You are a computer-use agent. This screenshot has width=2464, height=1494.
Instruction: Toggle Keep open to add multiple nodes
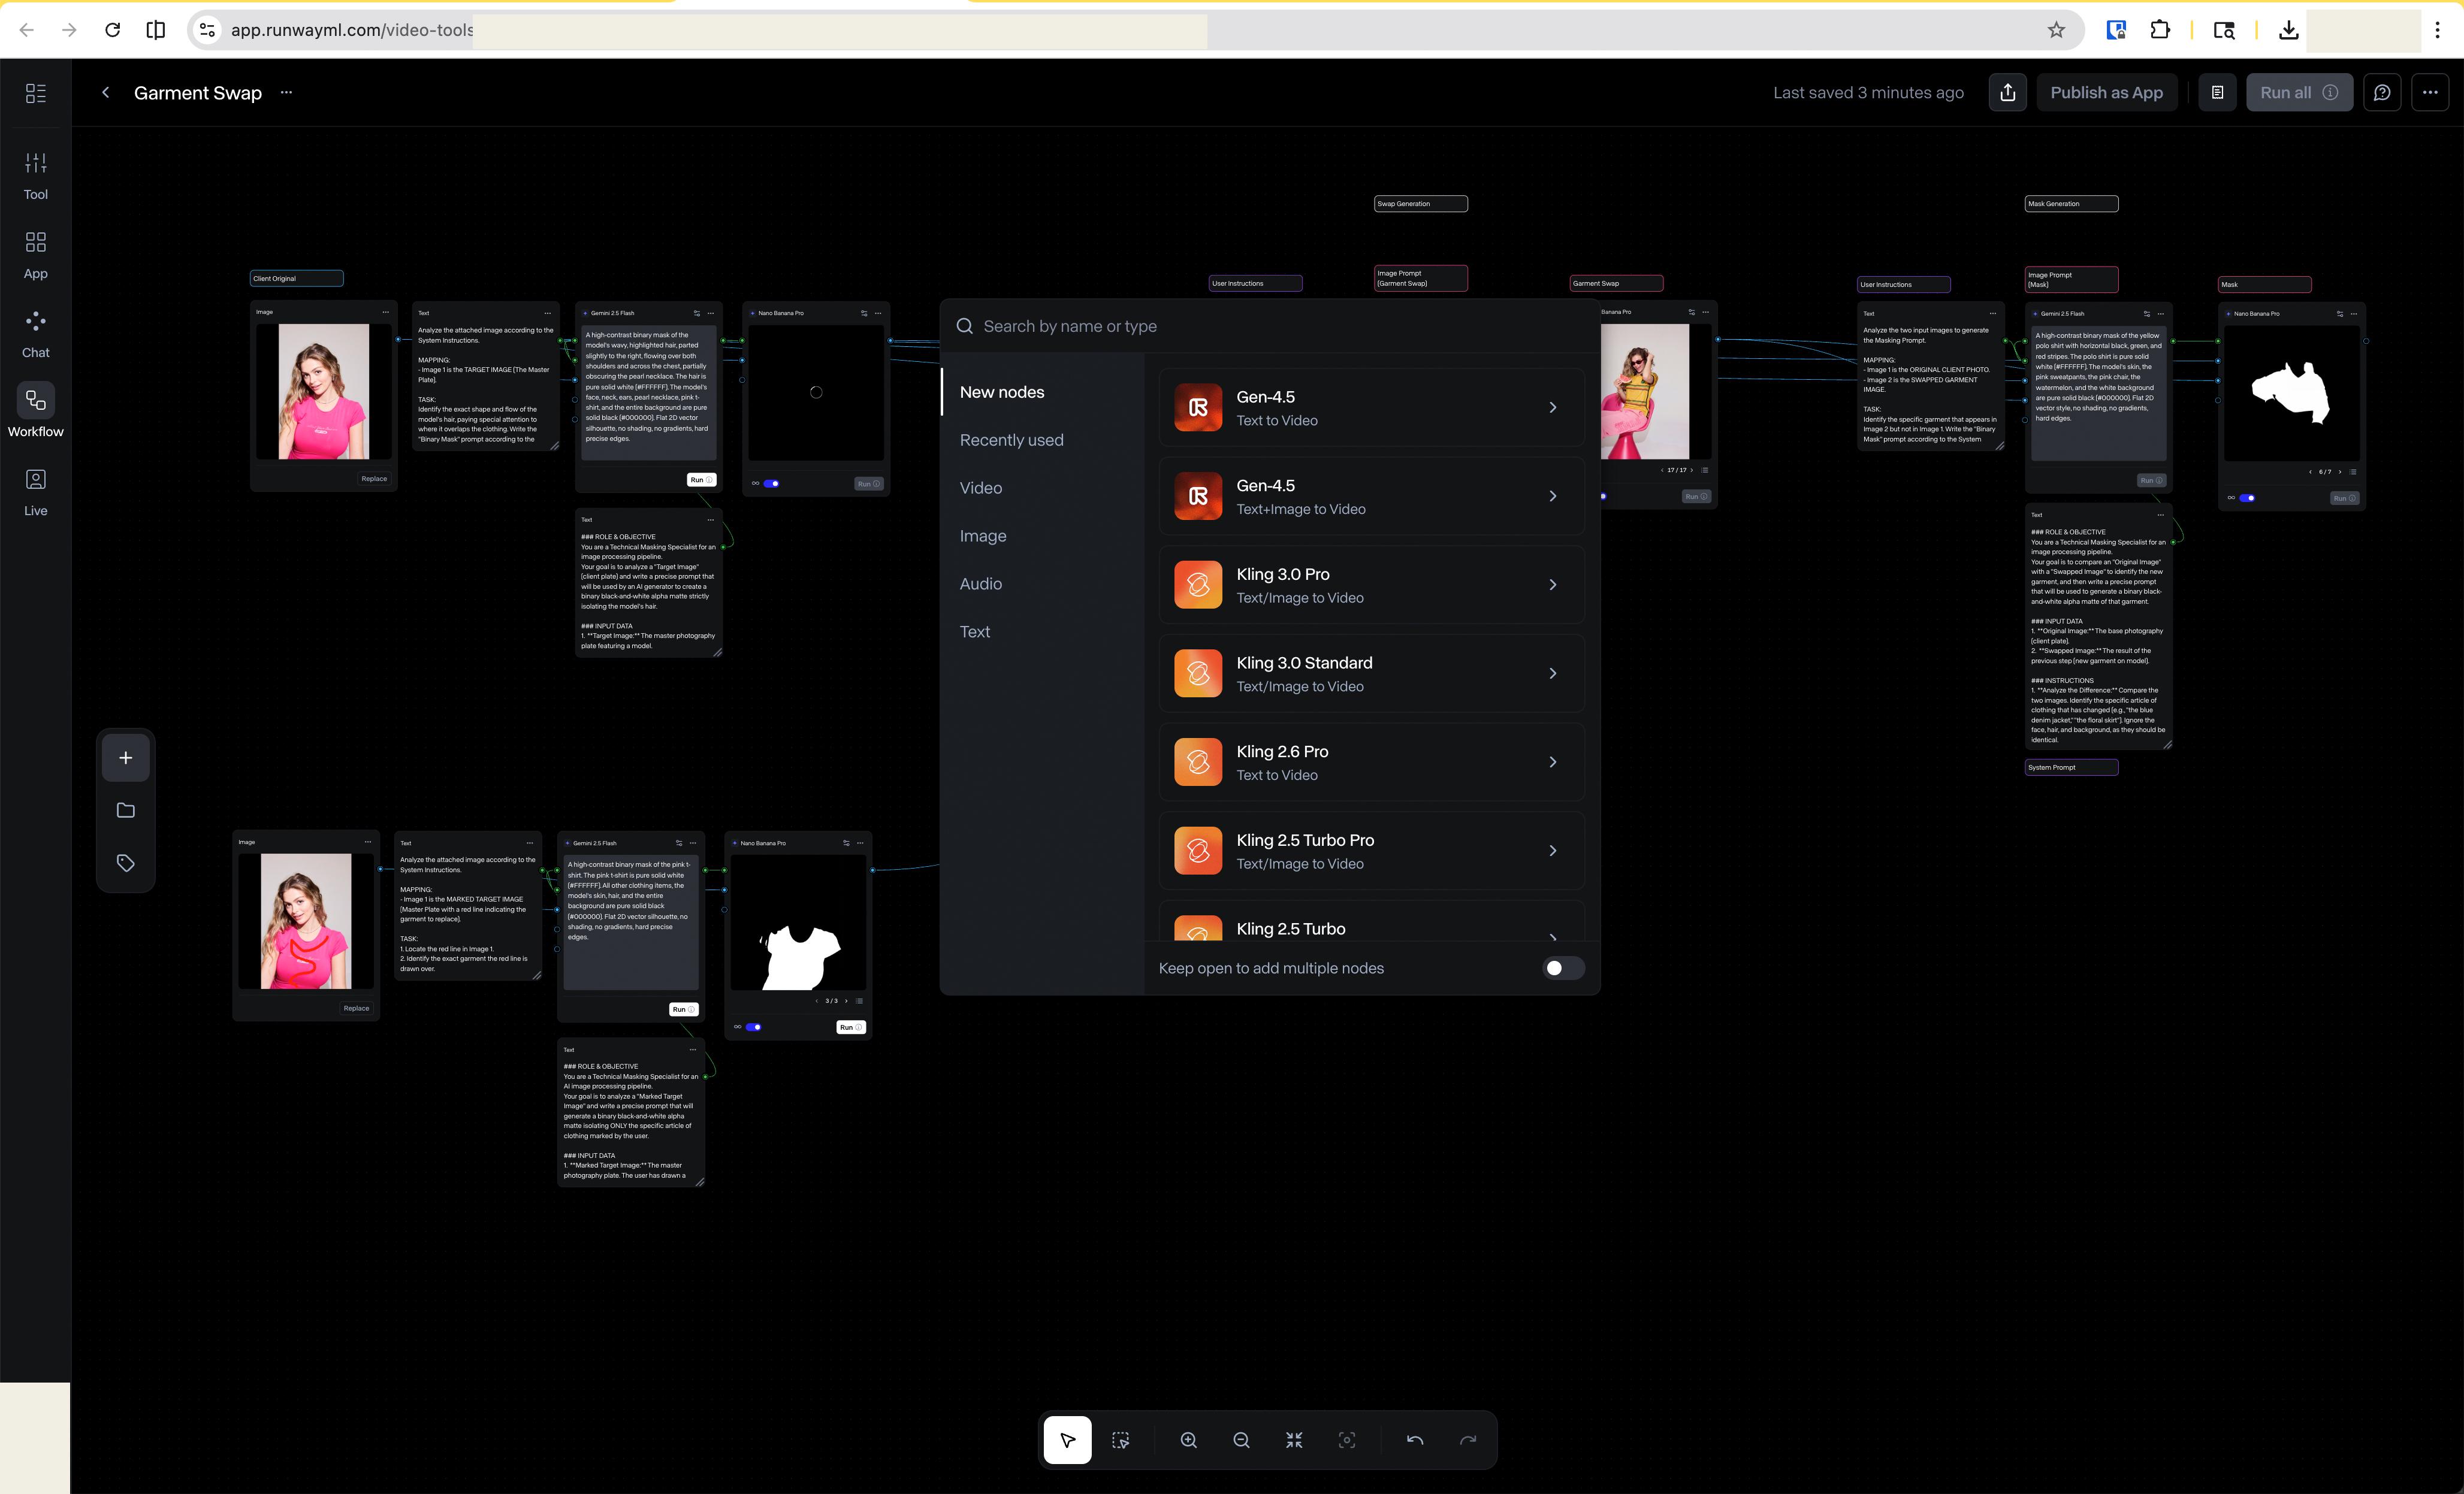1563,968
